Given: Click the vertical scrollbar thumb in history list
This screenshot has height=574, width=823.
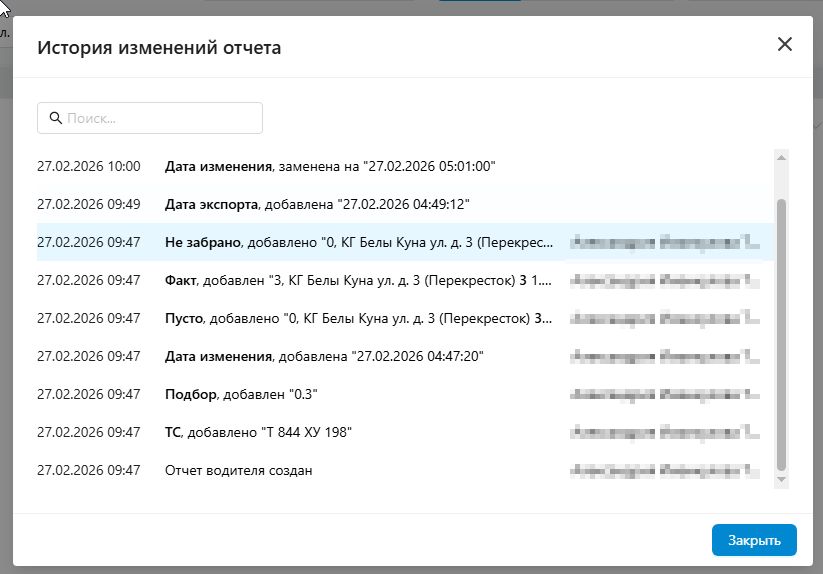Looking at the screenshot, I should pyautogui.click(x=782, y=330).
